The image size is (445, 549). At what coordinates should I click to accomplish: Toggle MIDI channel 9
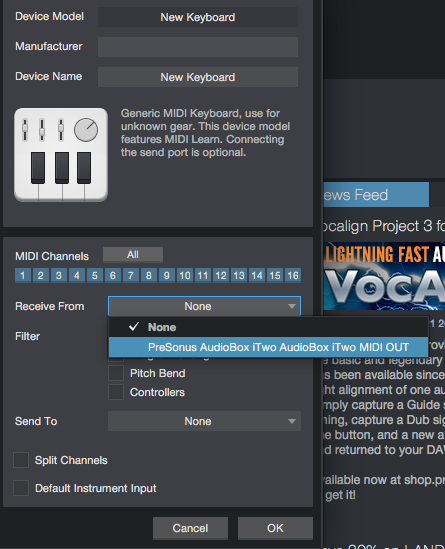tap(167, 276)
